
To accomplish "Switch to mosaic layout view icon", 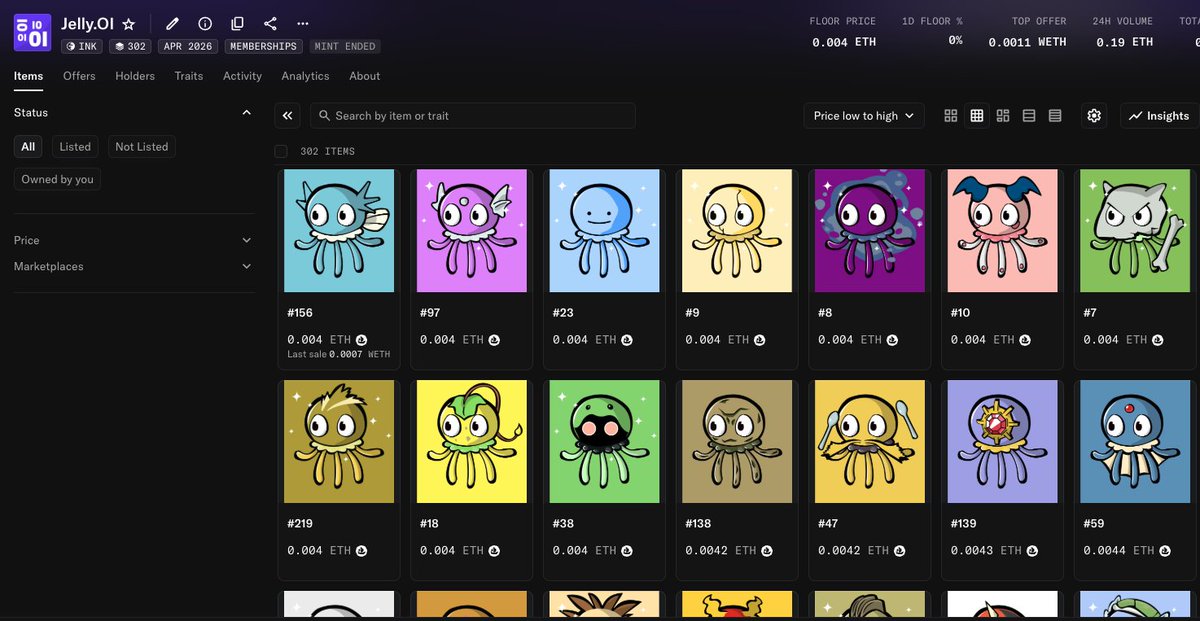I will tap(1003, 116).
